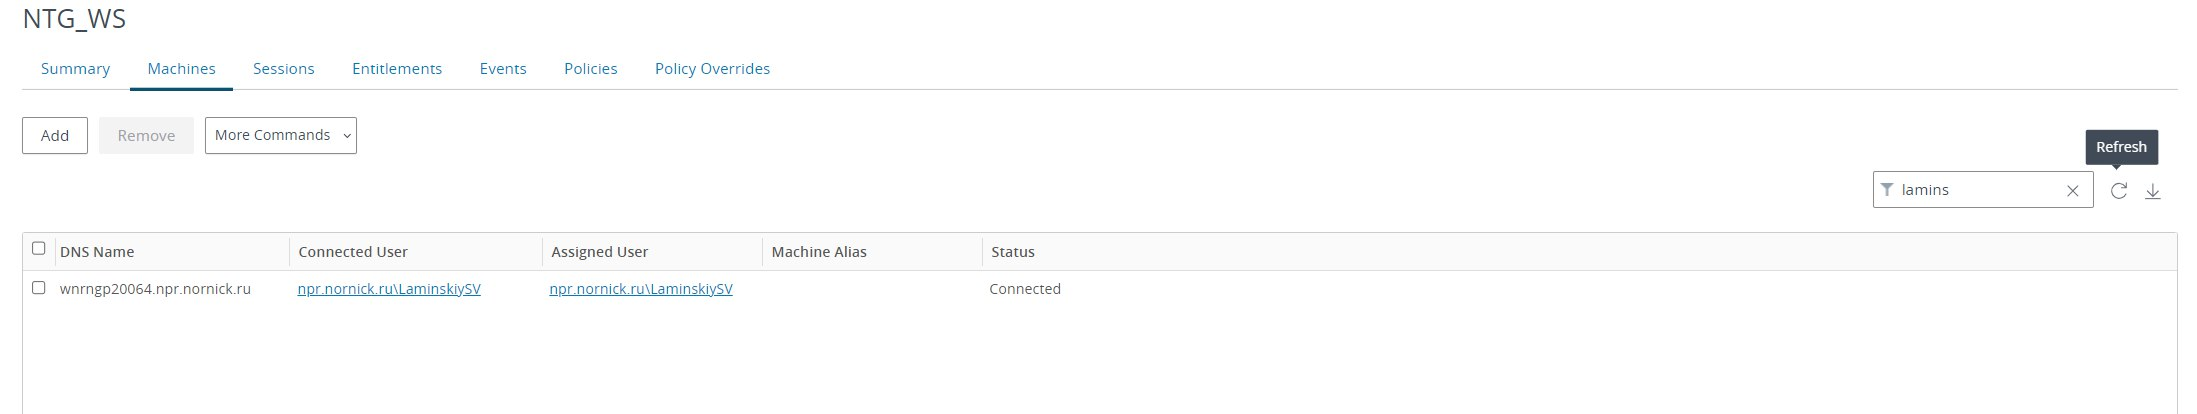Switch to the Summary tab
Image resolution: width=2197 pixels, height=414 pixels.
coord(75,69)
